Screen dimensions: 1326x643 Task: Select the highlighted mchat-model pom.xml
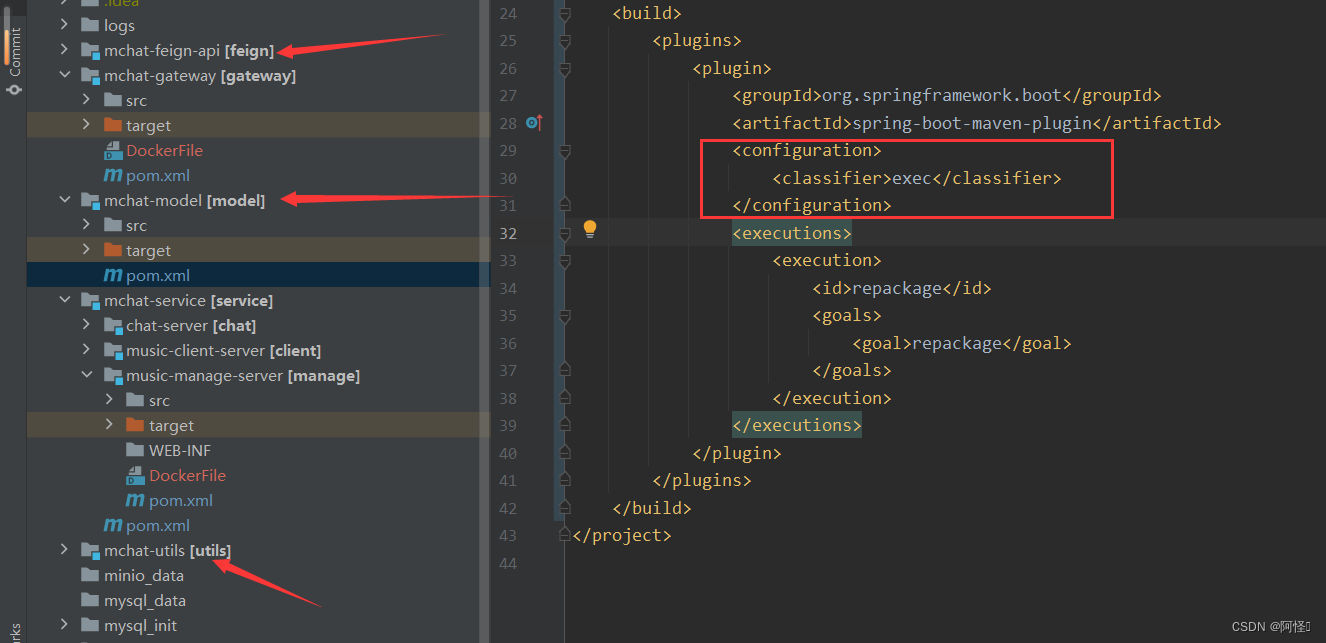pos(158,275)
